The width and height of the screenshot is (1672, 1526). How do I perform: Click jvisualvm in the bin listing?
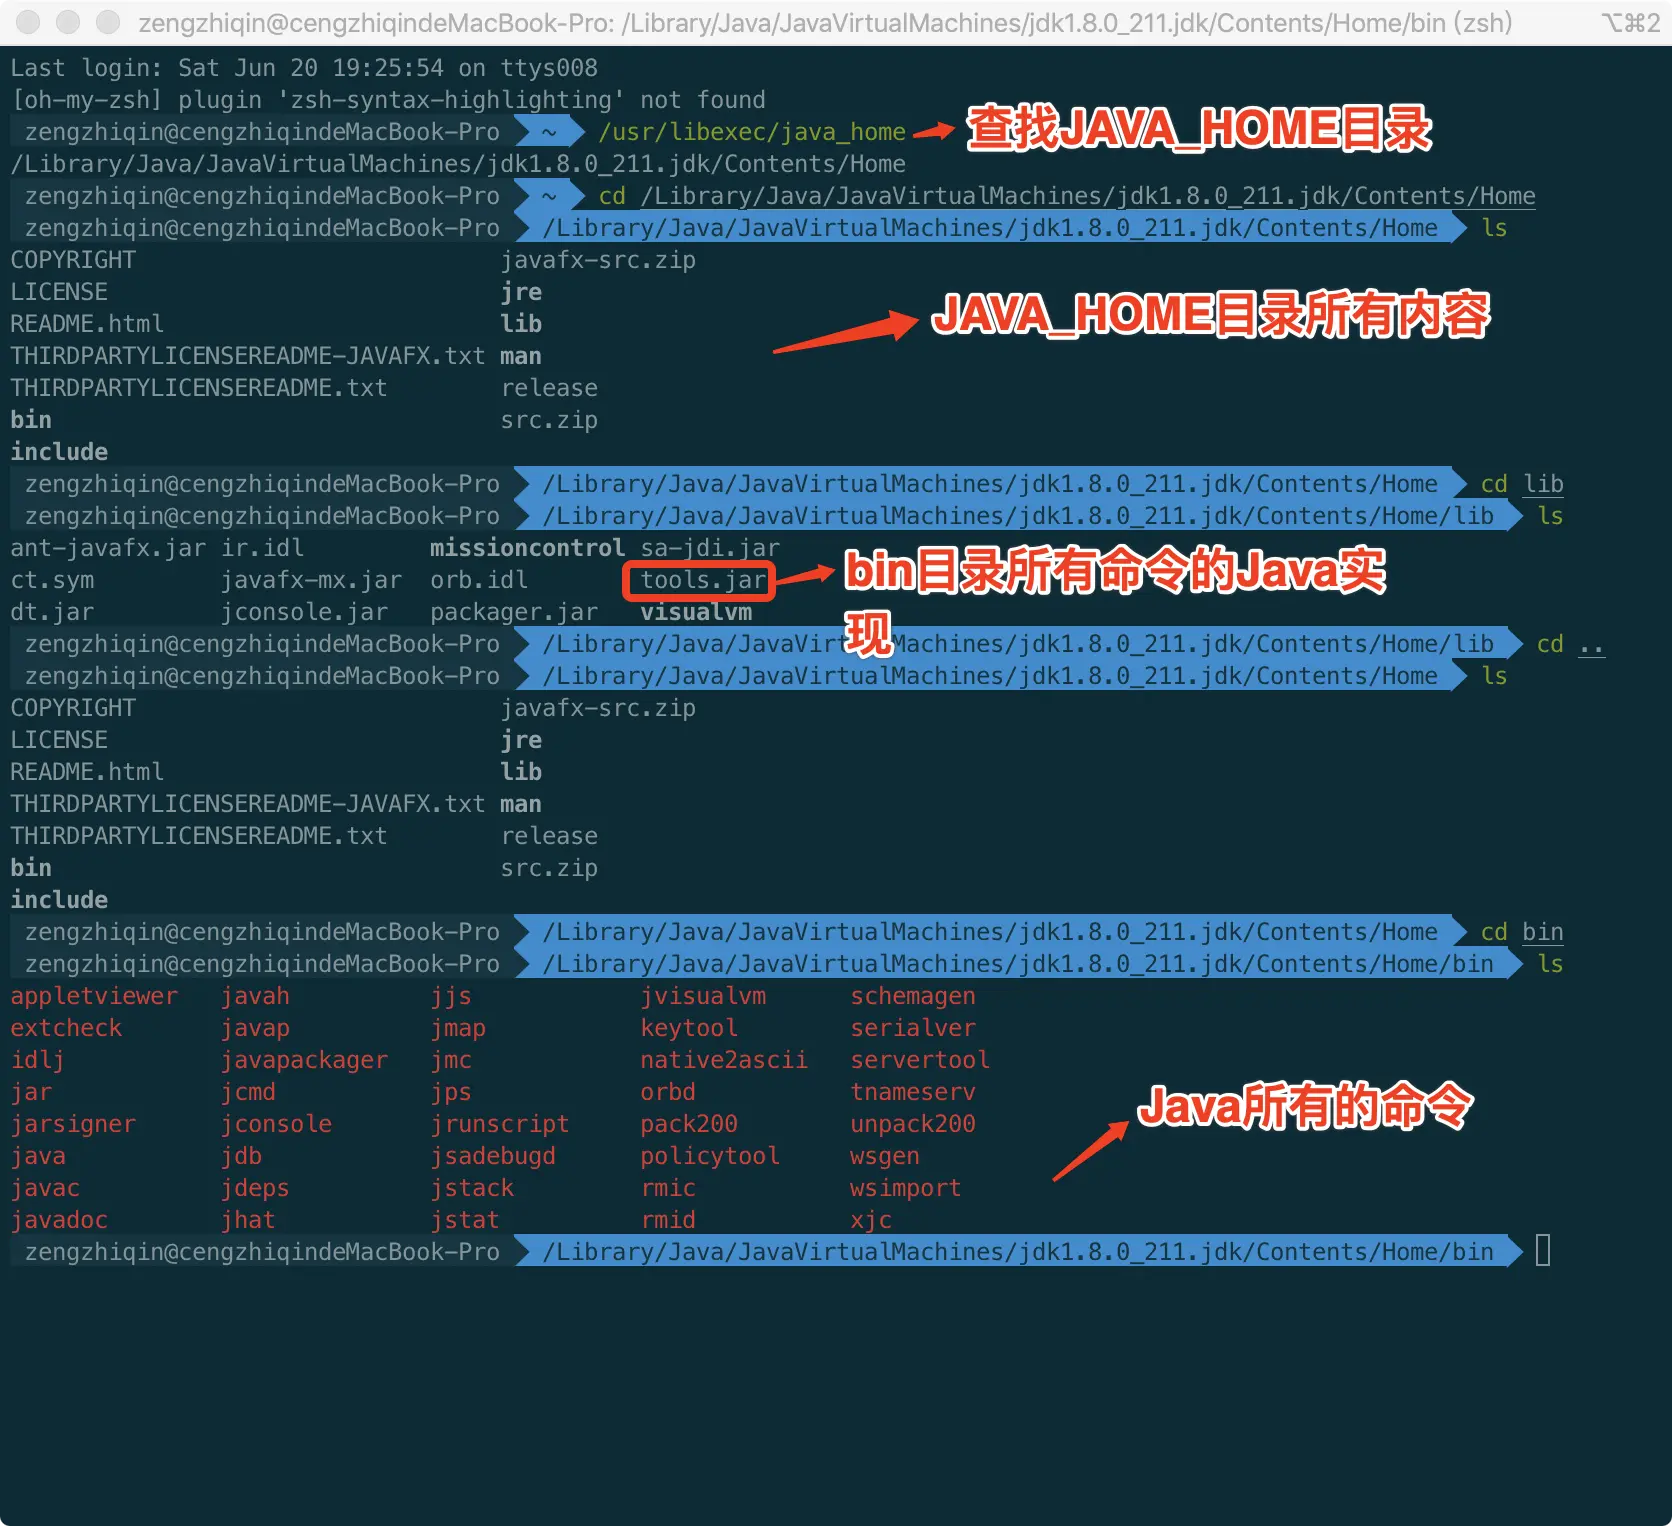point(703,996)
